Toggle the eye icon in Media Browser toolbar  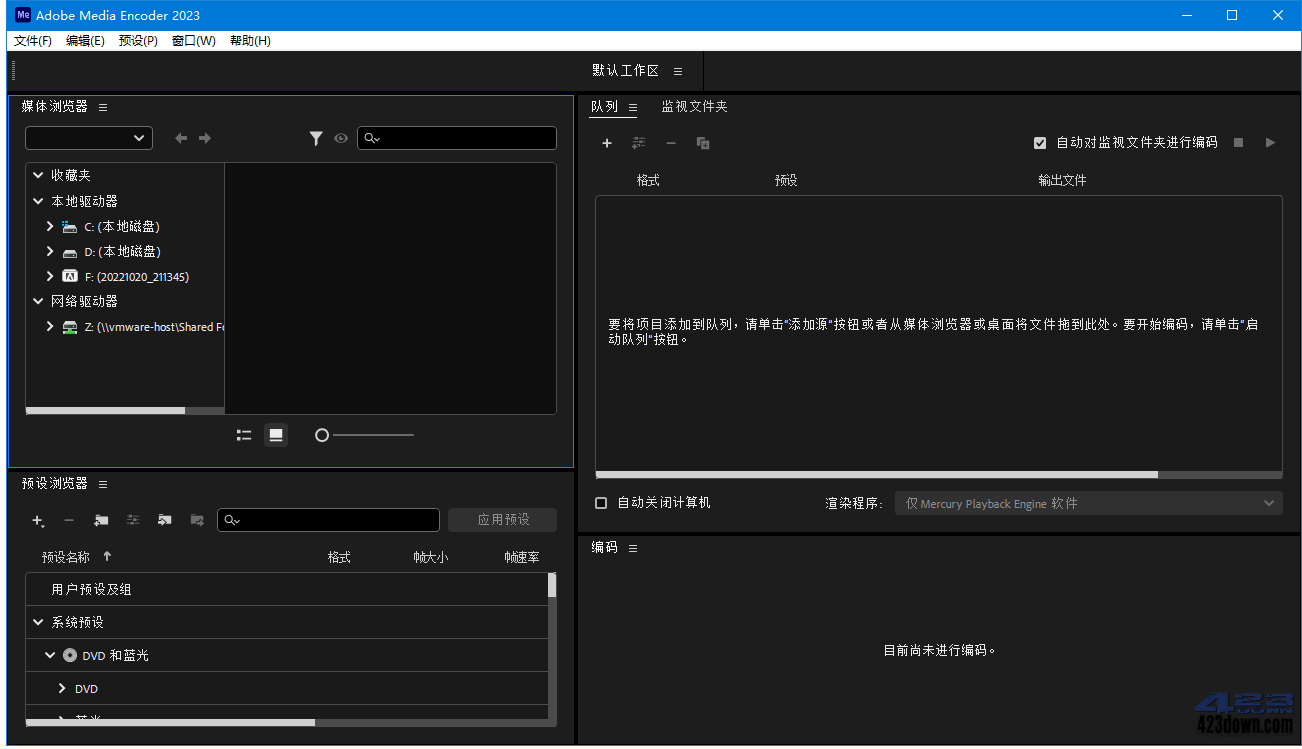coord(341,138)
